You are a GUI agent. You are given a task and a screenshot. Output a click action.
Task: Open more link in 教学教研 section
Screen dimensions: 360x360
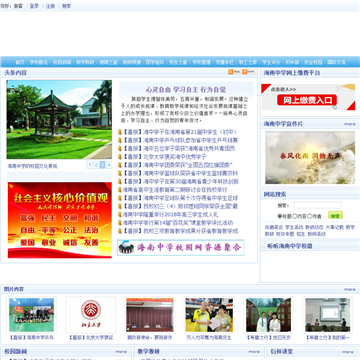pos(254,351)
